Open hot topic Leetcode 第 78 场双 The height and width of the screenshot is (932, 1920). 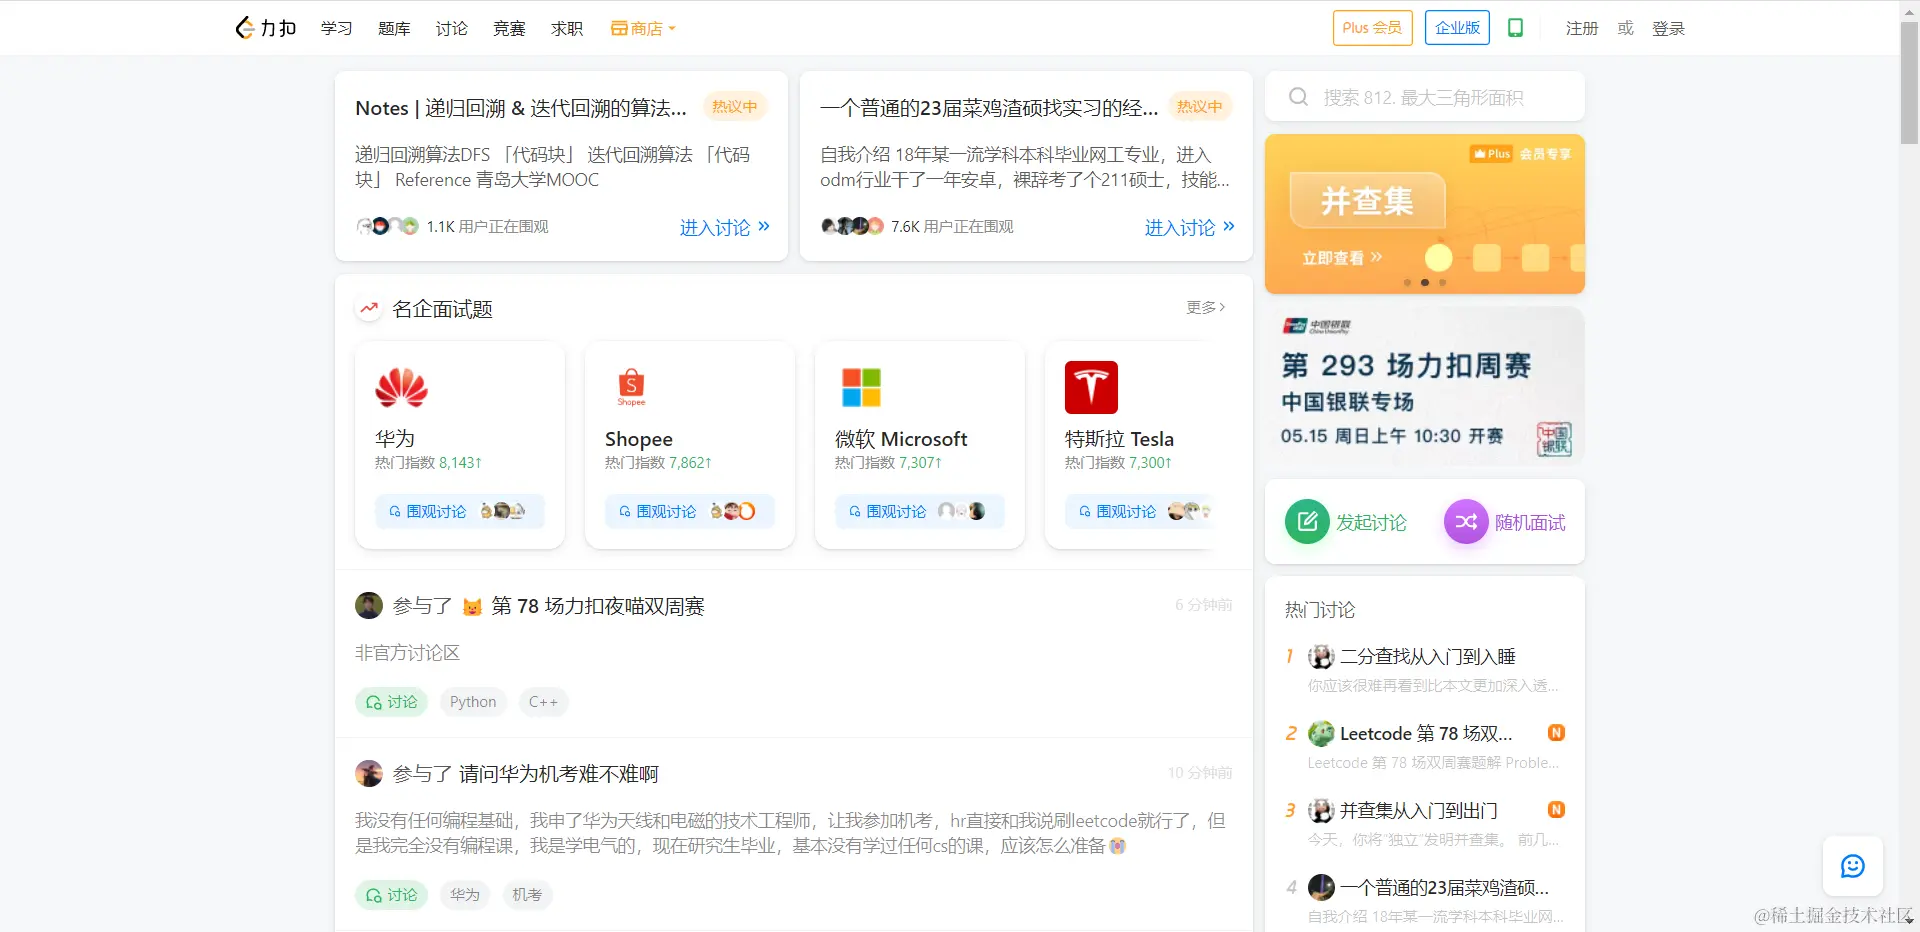(x=1425, y=733)
